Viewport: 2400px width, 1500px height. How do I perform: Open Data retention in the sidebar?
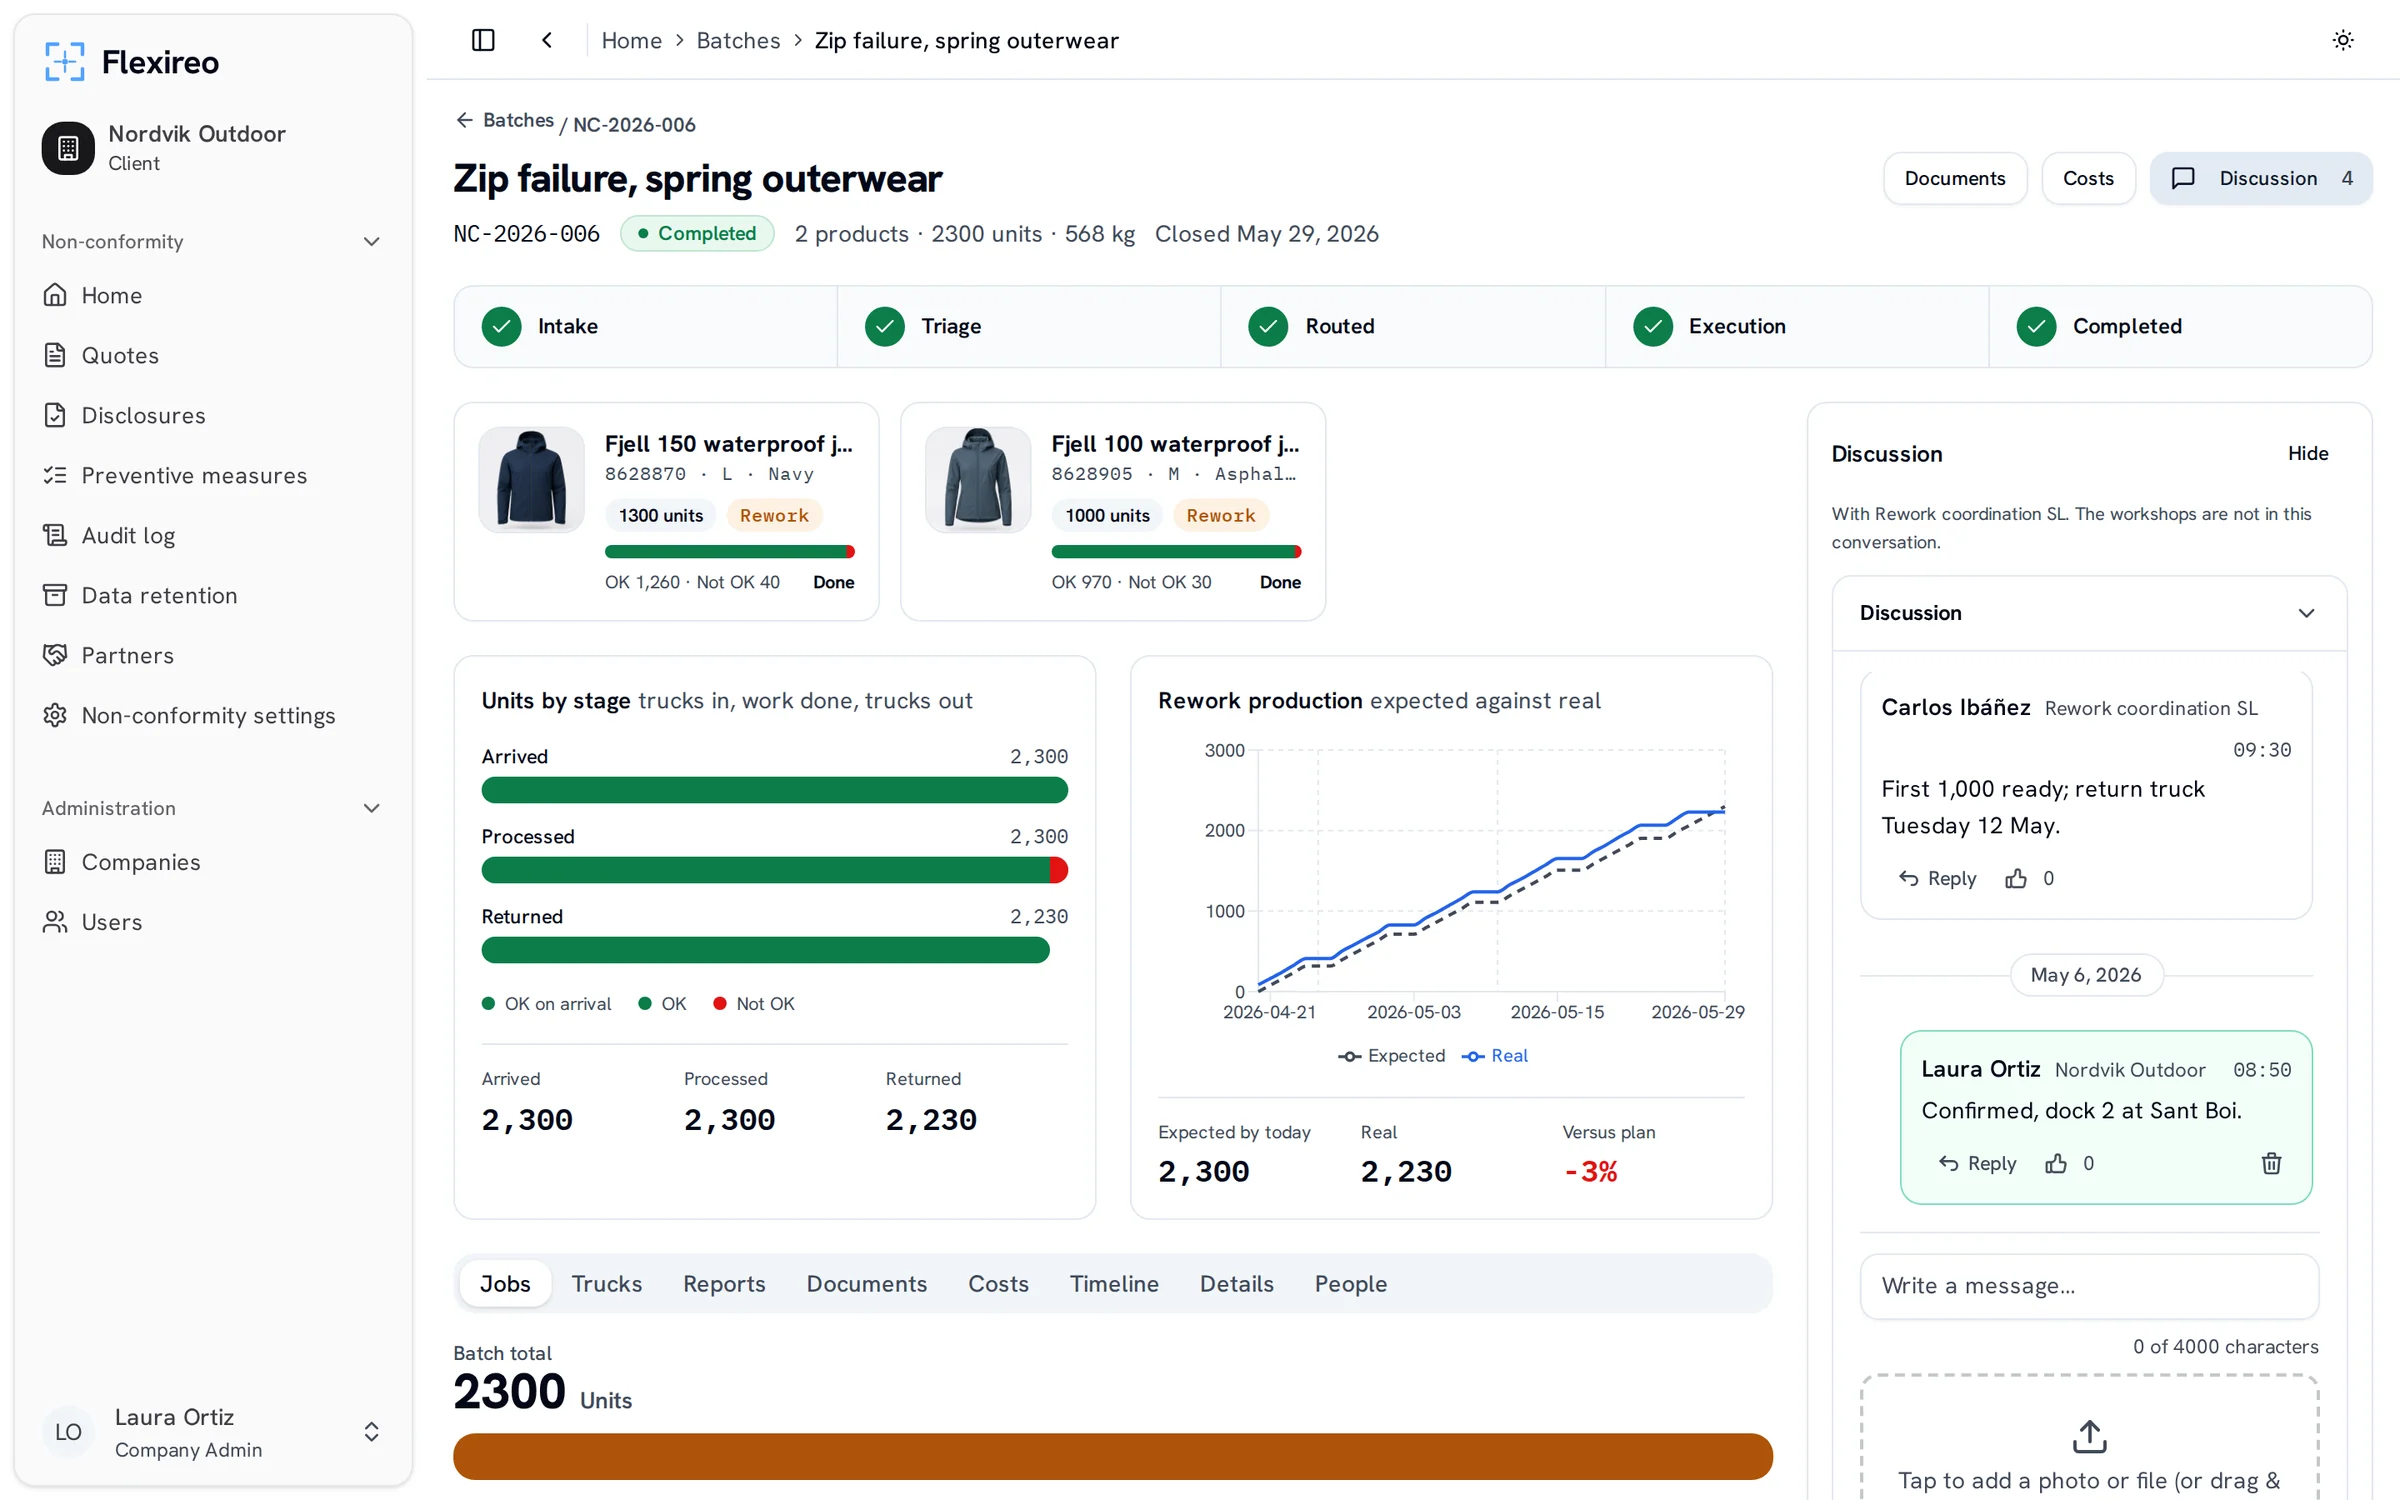tap(212, 595)
